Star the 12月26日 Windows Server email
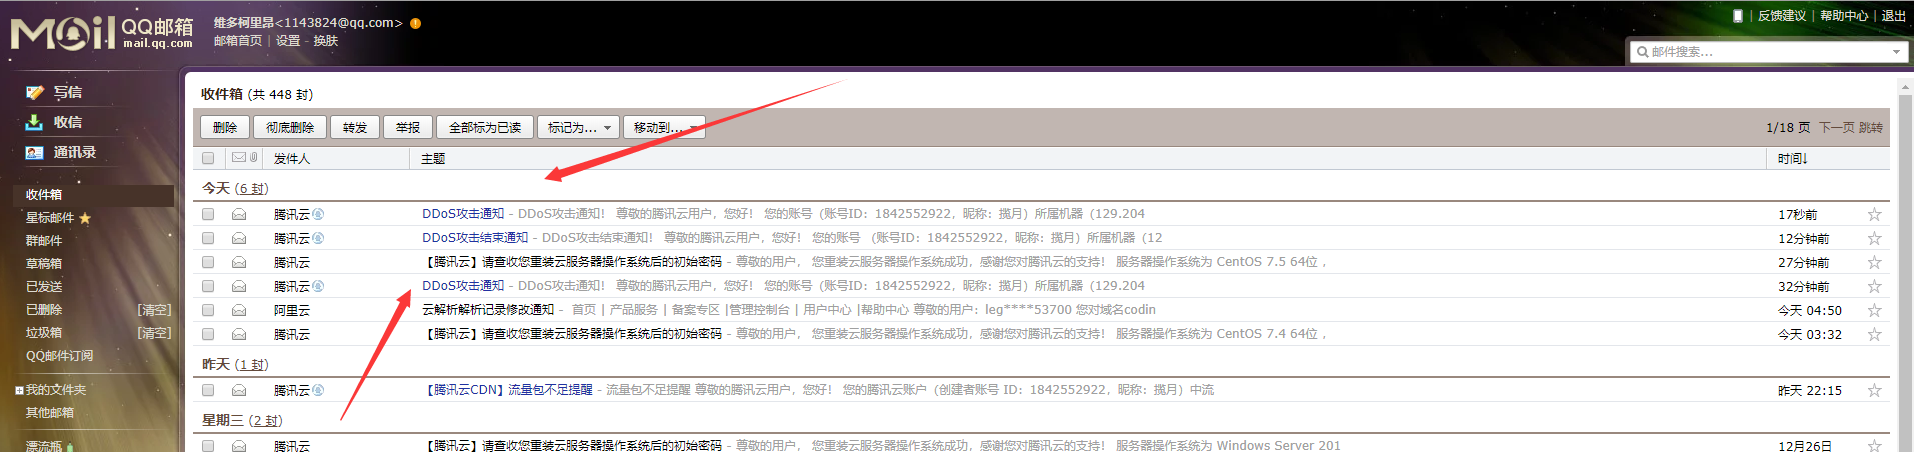 [x=1874, y=445]
